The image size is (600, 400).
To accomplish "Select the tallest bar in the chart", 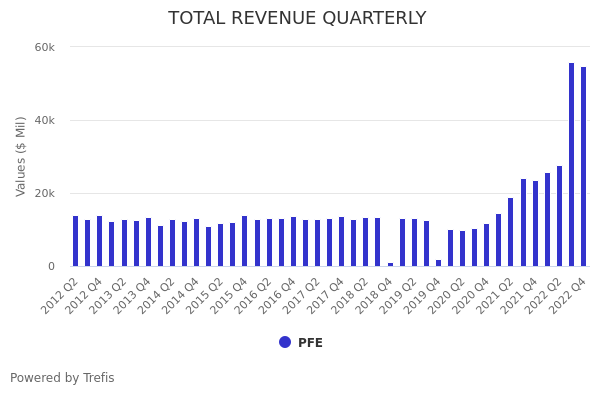I will [572, 165].
